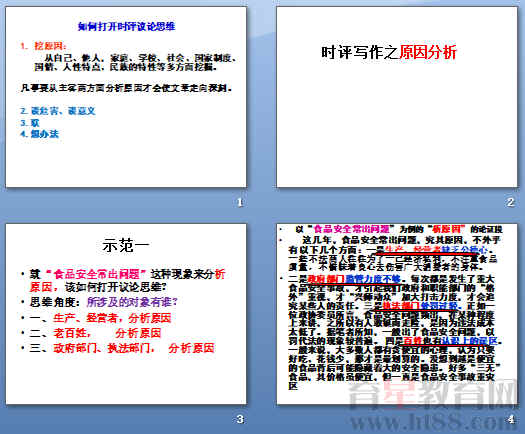Click bullet 一、生产、经营者 on slide 3
Image resolution: width=525 pixels, height=434 pixels.
tap(100, 318)
